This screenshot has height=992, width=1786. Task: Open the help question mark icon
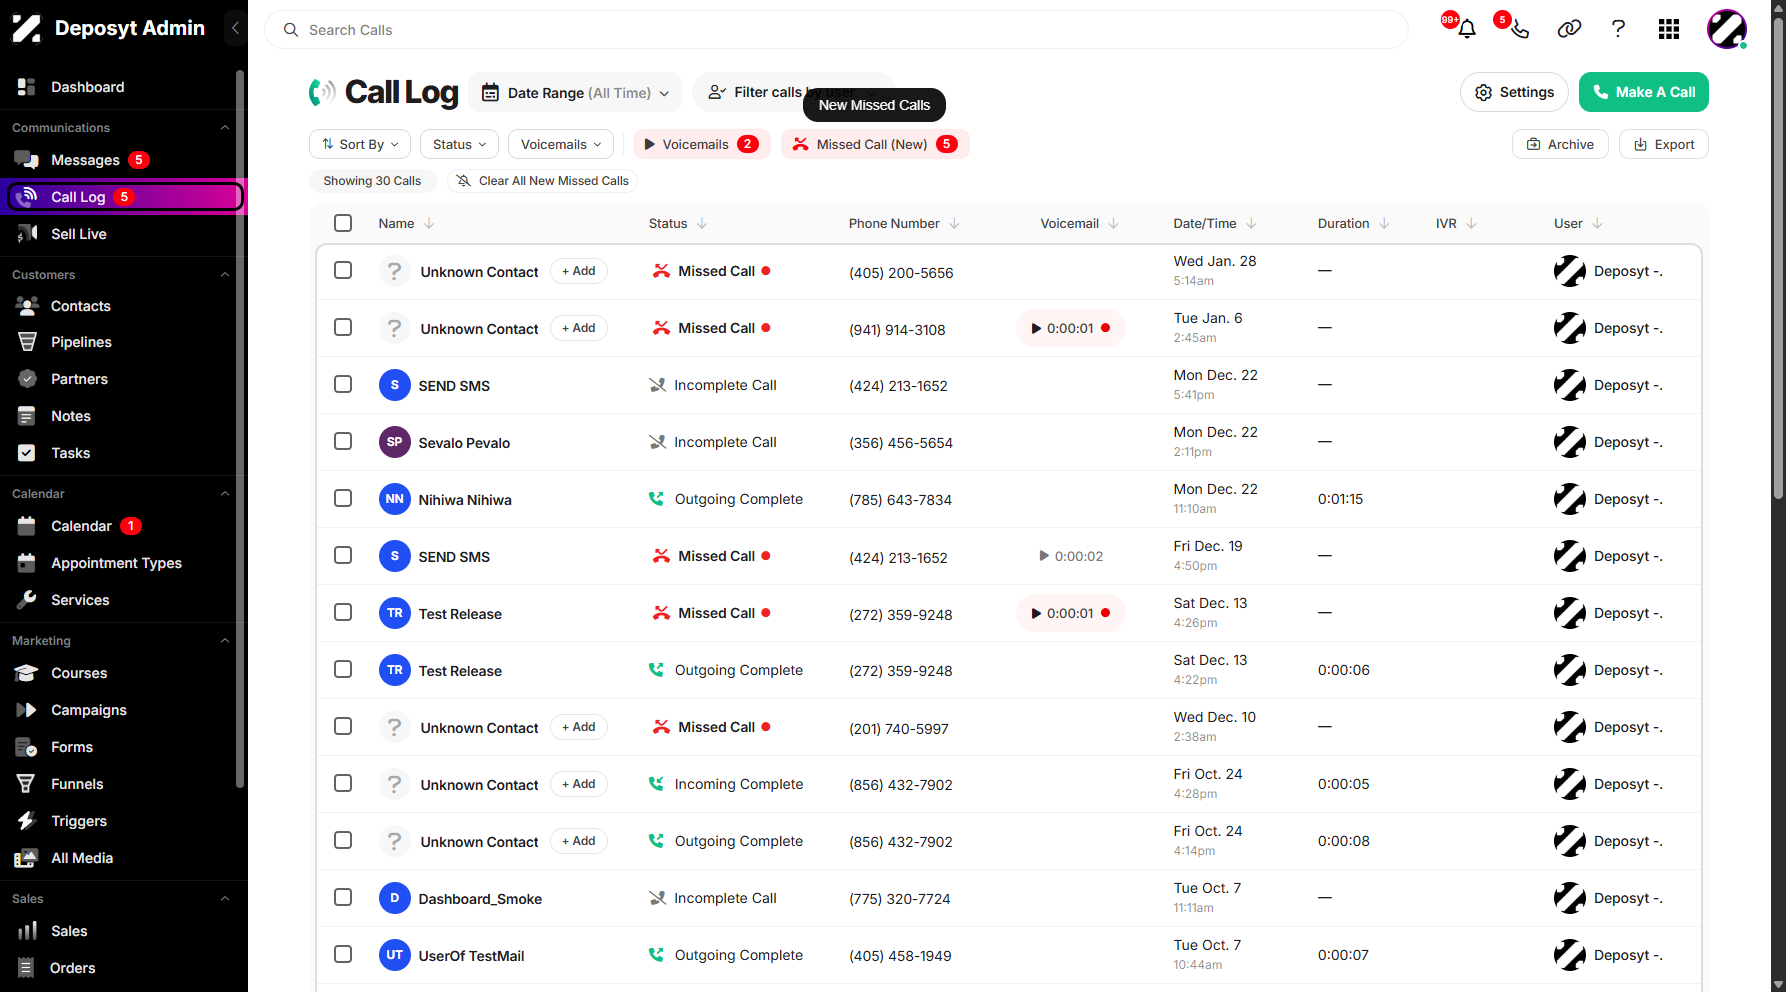pos(1618,29)
